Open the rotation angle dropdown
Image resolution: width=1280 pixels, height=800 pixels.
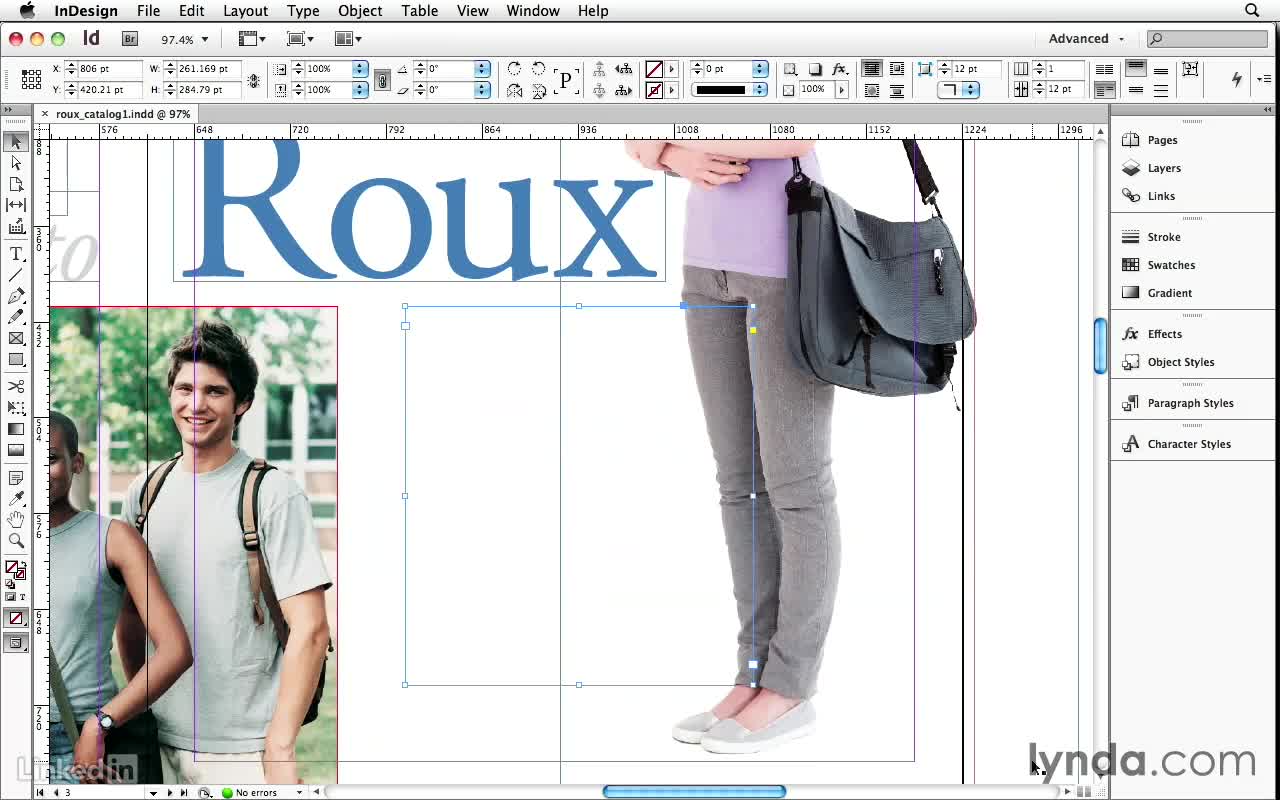483,69
